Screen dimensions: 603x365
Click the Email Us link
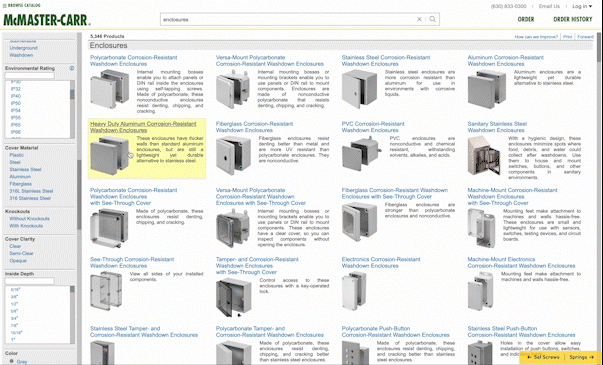tap(549, 6)
